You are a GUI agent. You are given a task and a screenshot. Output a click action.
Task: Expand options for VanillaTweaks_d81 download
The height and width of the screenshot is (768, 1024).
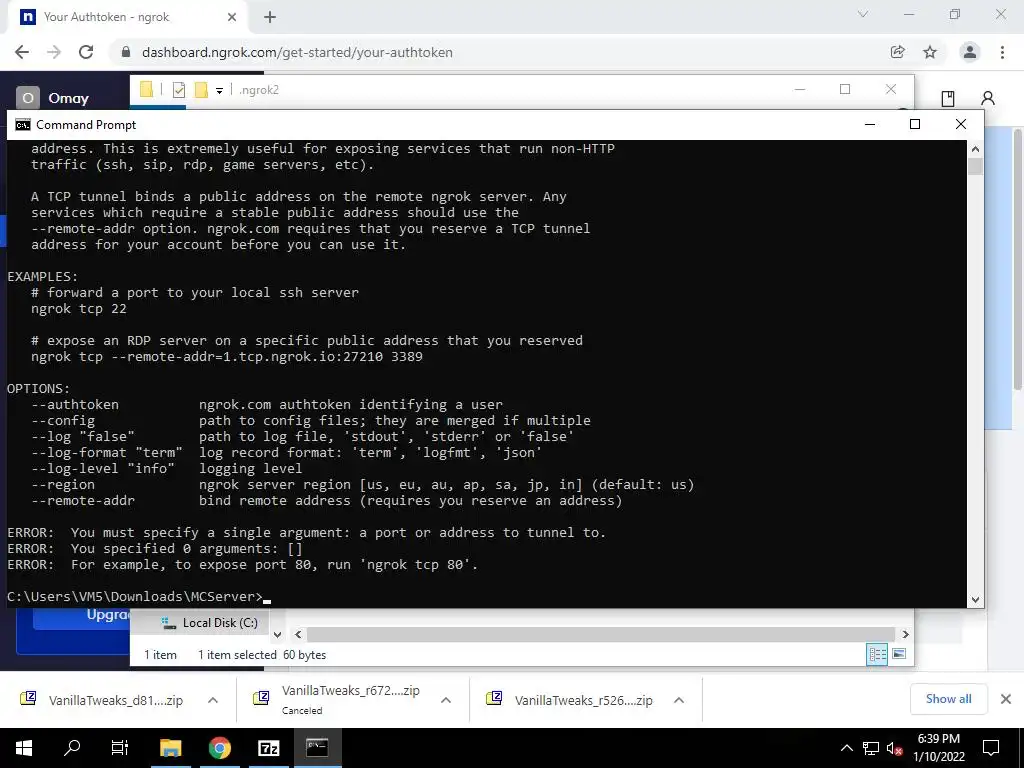pyautogui.click(x=213, y=700)
